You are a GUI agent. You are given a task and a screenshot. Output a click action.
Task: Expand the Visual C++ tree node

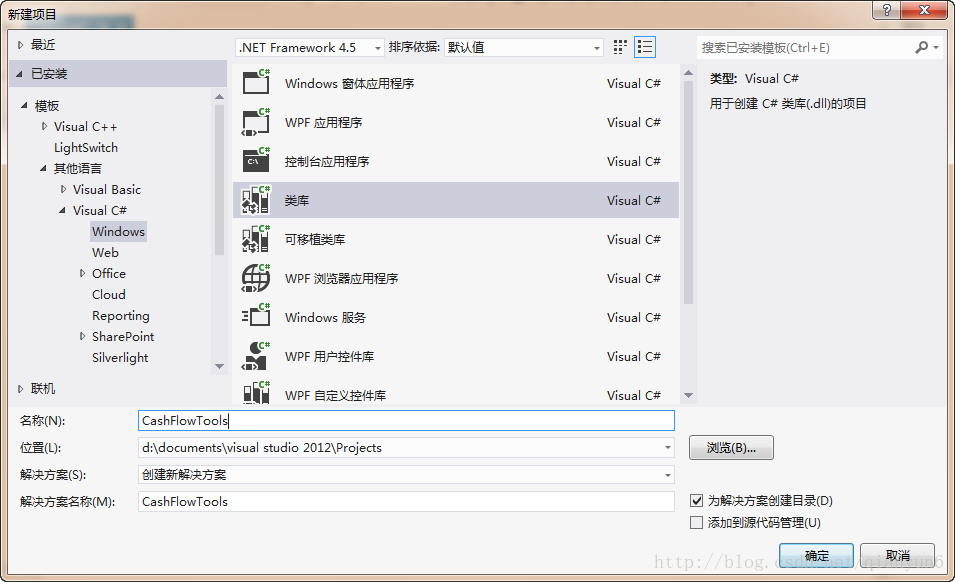point(44,126)
